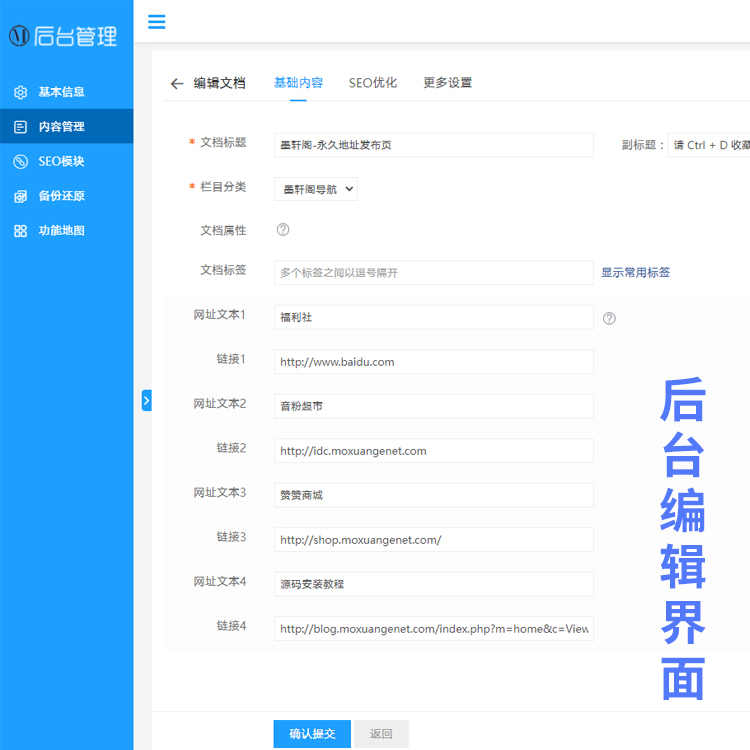Click the 文档标签 tags input field
The height and width of the screenshot is (750, 750).
[433, 273]
